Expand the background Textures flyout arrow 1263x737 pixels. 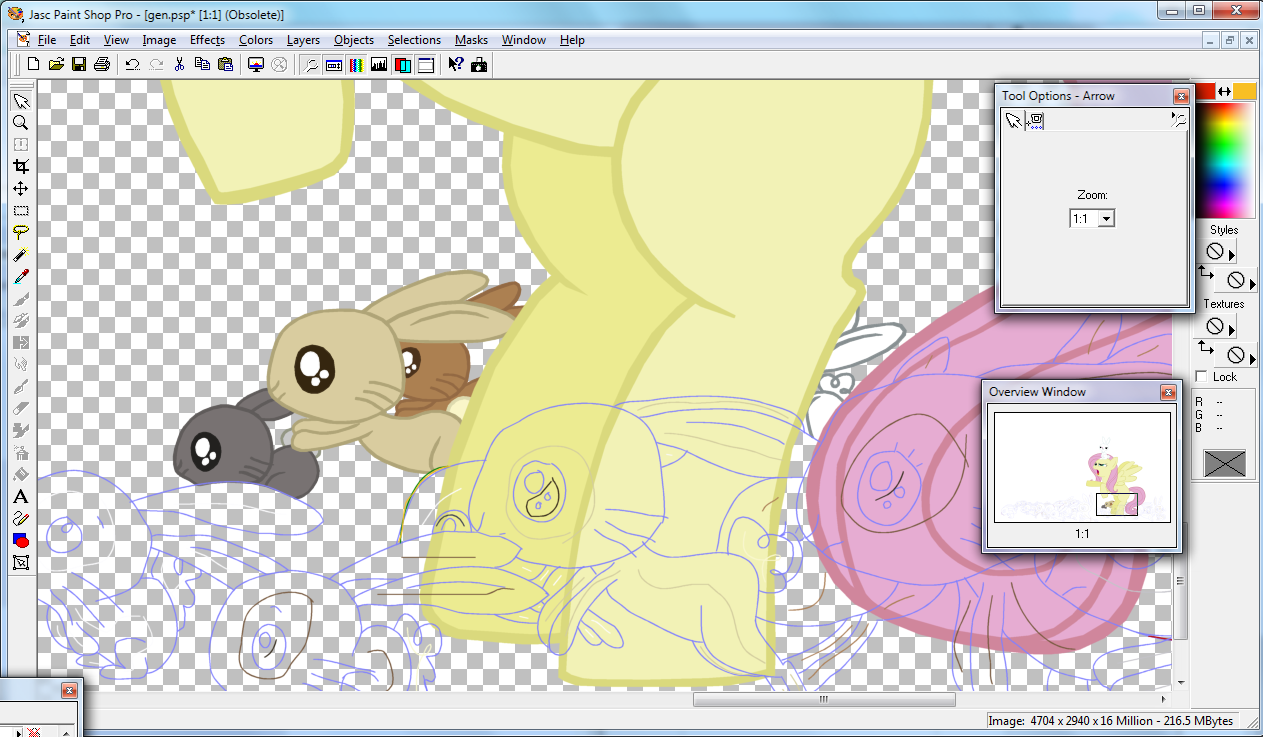click(1252, 357)
